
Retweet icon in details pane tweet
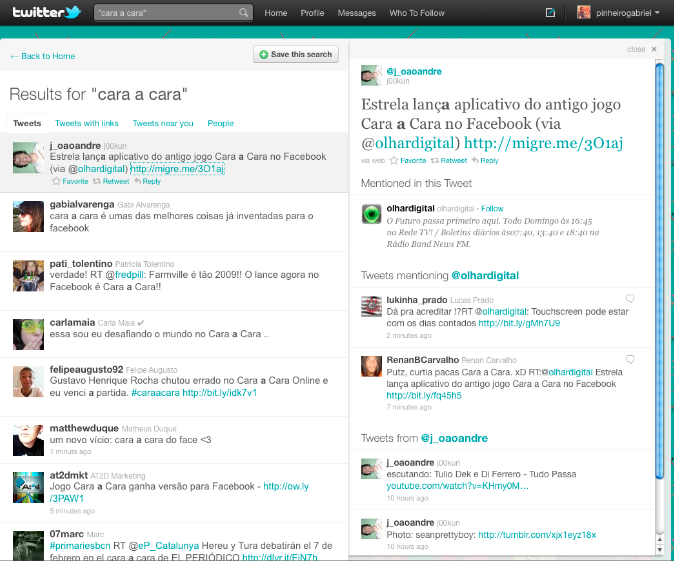tap(435, 160)
